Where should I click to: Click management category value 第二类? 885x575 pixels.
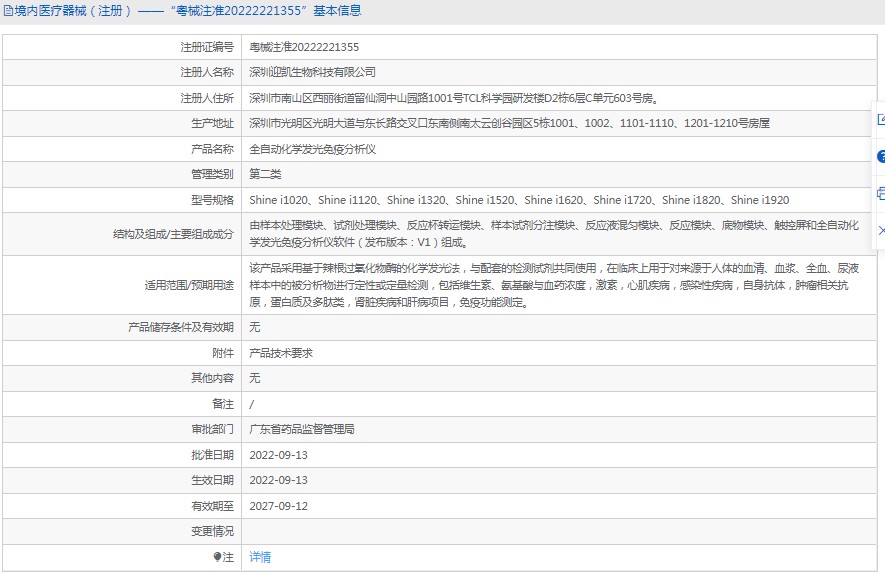pyautogui.click(x=265, y=174)
